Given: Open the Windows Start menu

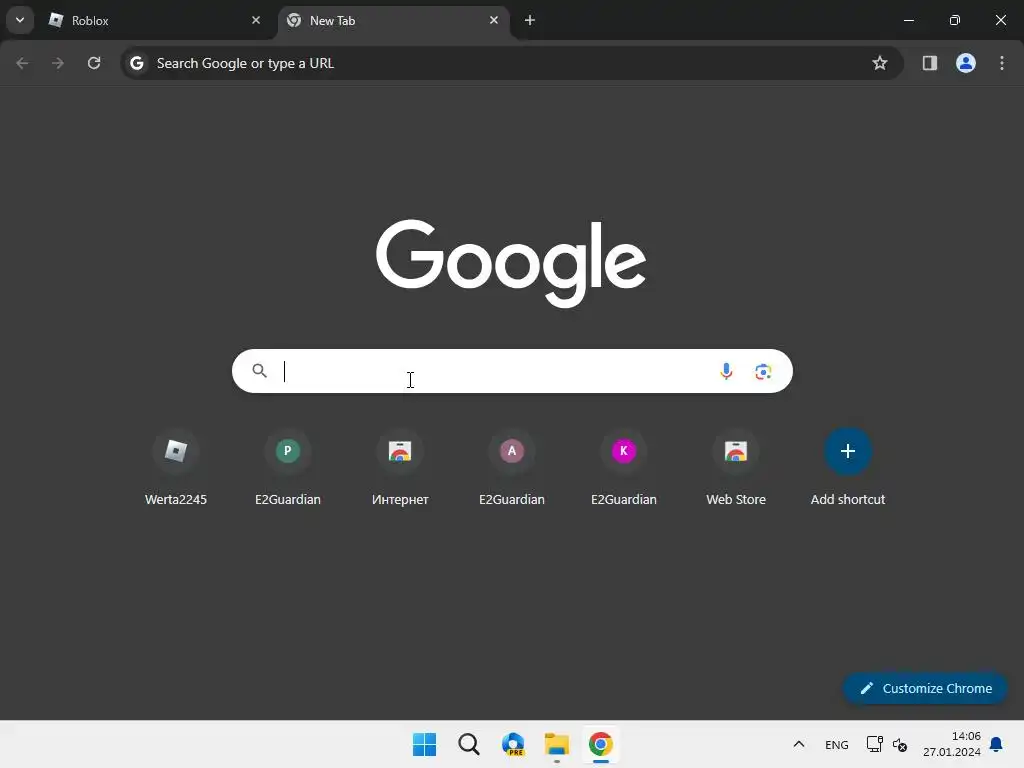Looking at the screenshot, I should click(424, 744).
